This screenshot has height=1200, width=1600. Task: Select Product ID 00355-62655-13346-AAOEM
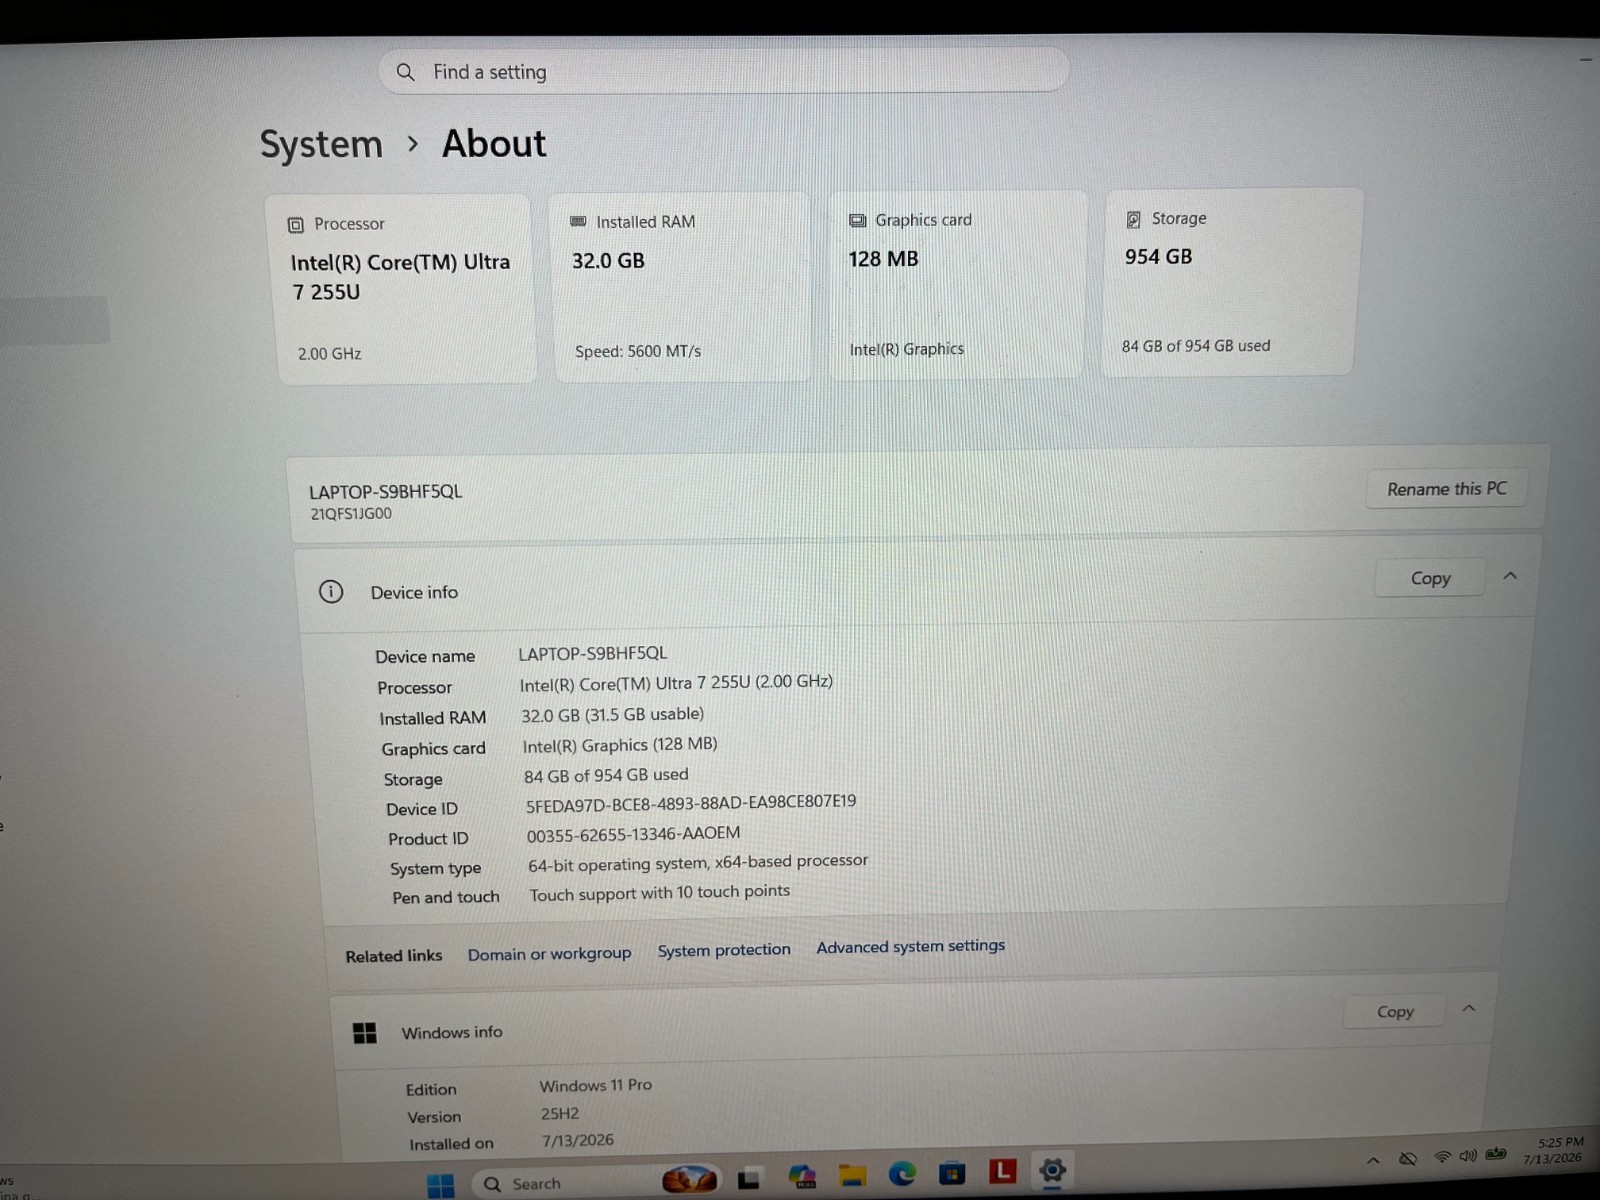(633, 834)
